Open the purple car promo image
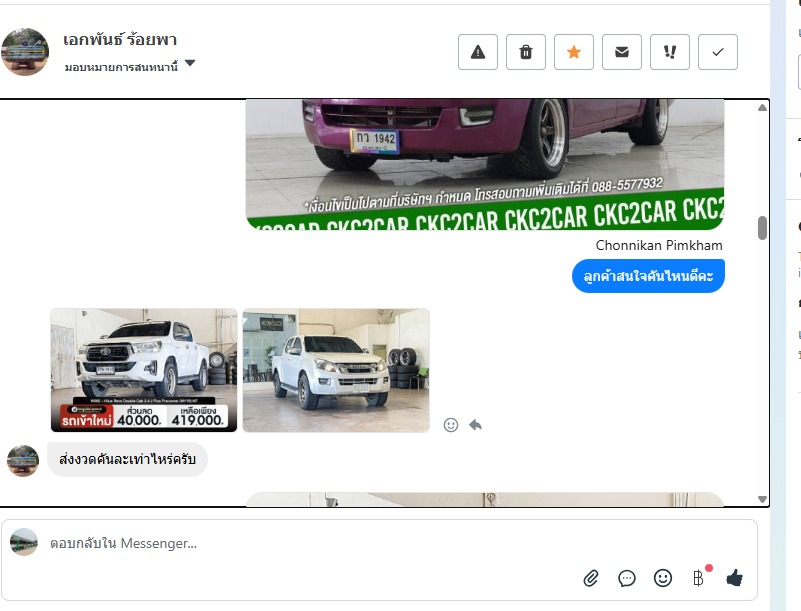The image size is (801, 611). (485, 160)
